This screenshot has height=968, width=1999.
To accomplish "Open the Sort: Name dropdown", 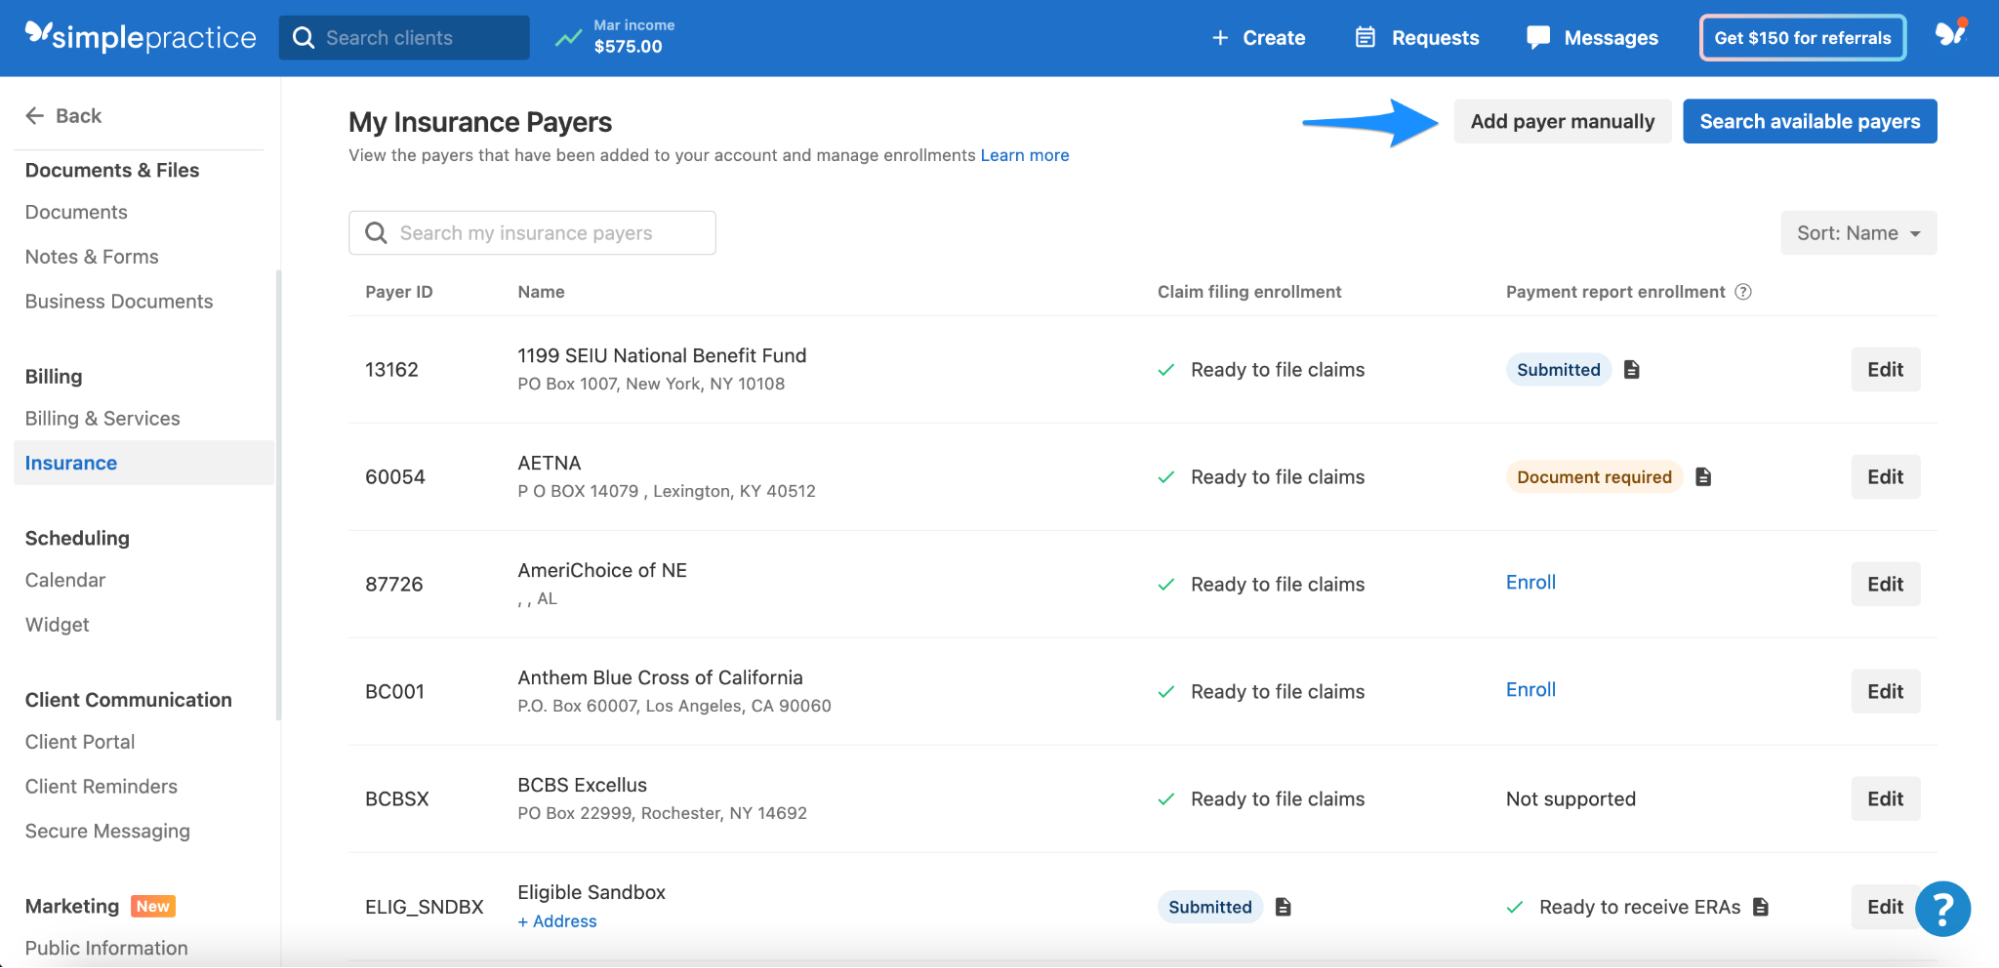I will 1857,232.
